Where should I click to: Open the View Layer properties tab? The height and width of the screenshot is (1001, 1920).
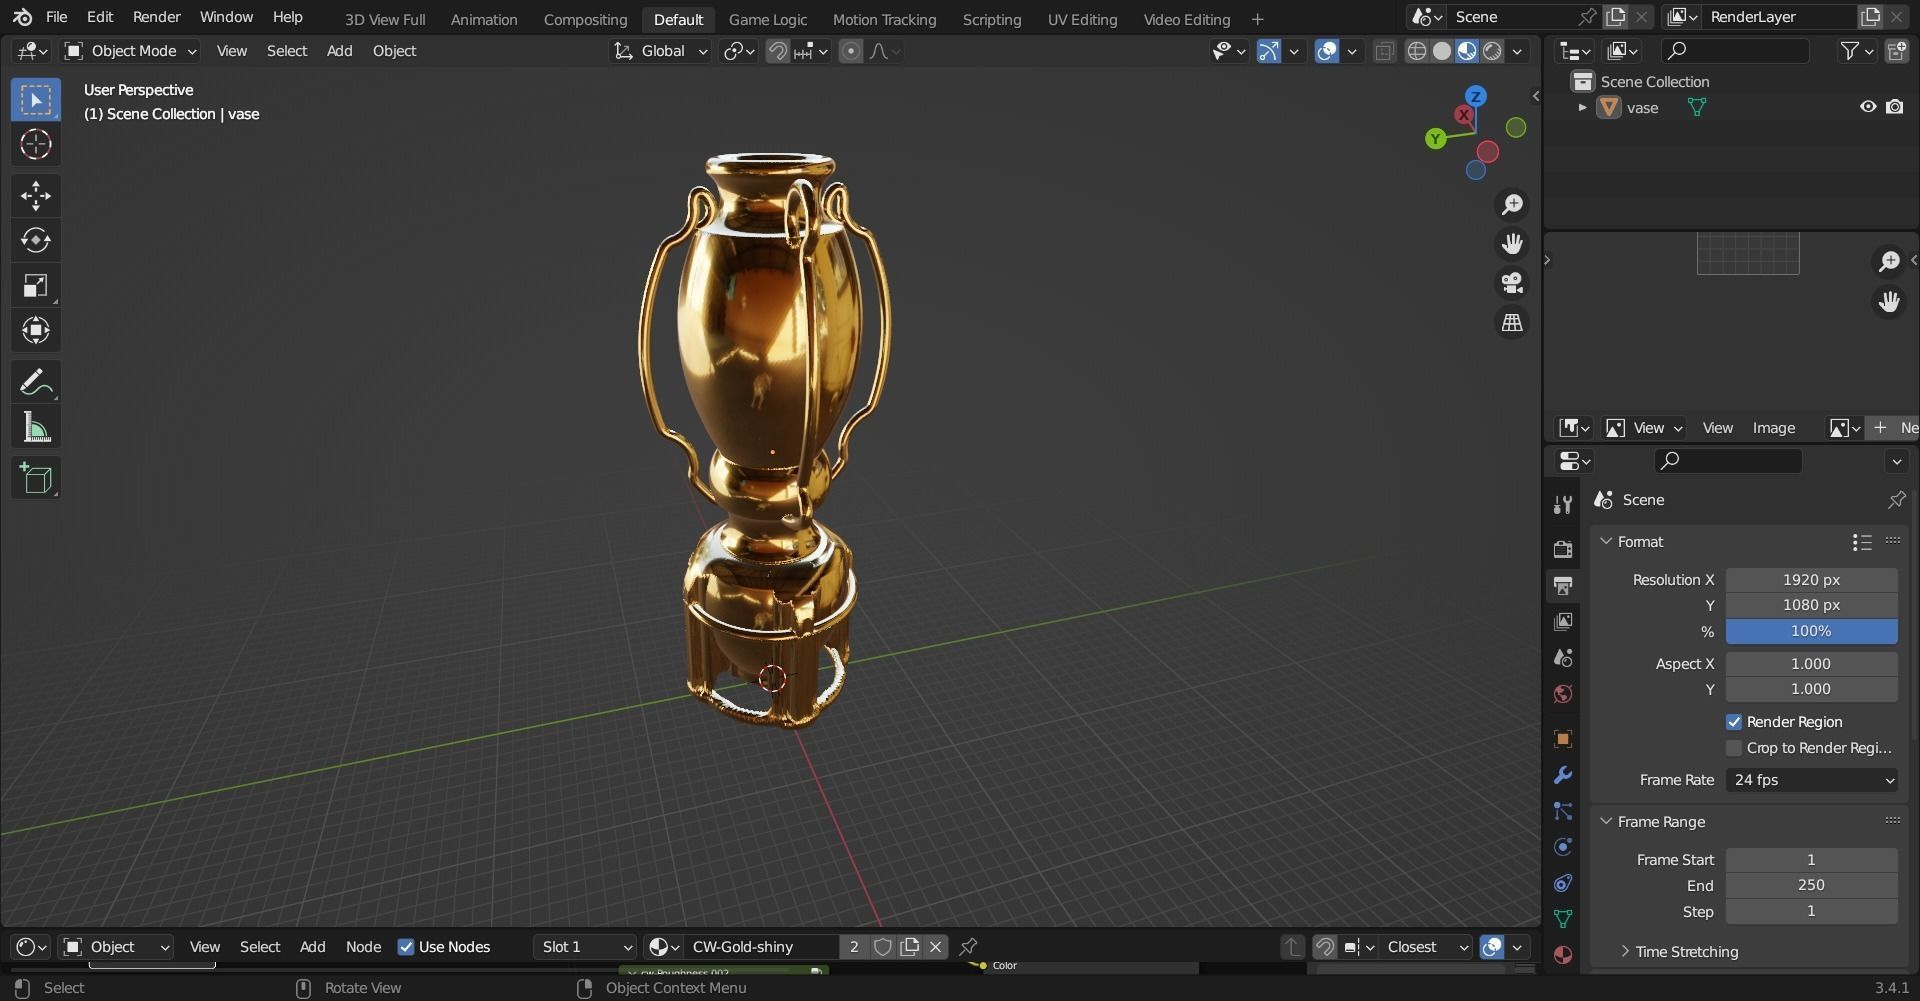pos(1563,621)
